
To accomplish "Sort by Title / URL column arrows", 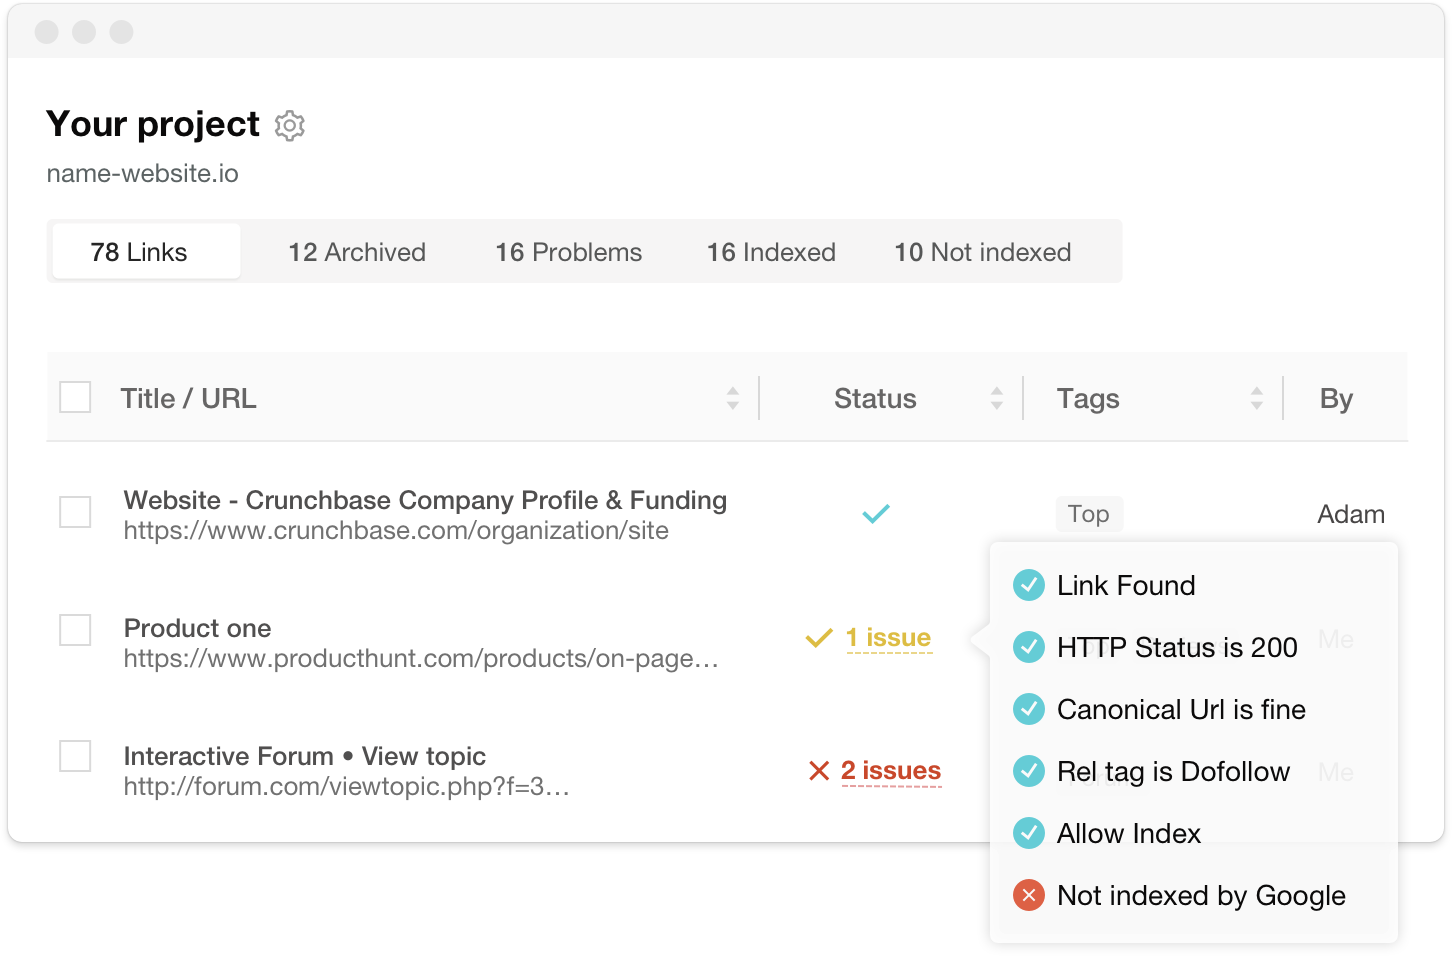I will (x=733, y=398).
